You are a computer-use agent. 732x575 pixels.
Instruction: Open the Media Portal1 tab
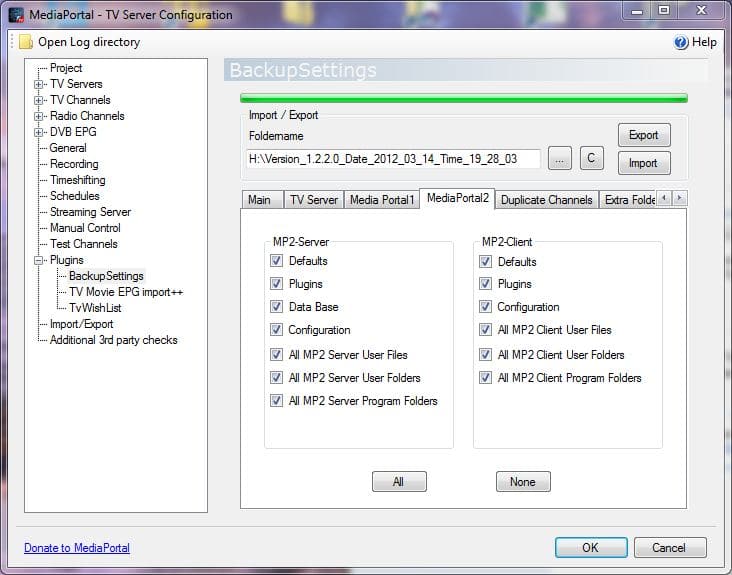382,200
